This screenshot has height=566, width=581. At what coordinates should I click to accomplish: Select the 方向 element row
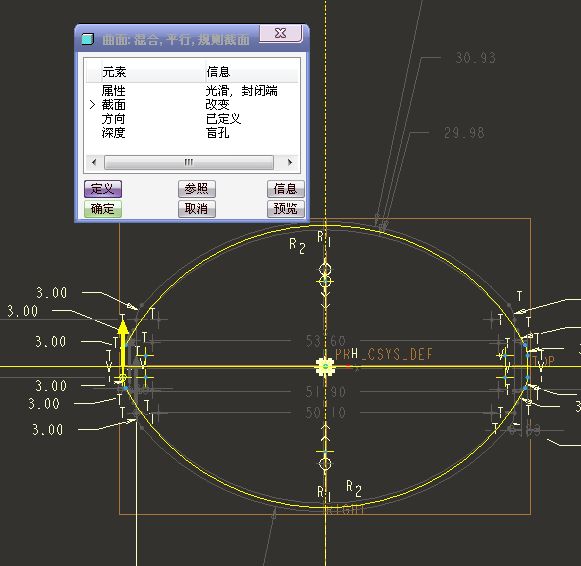point(192,119)
